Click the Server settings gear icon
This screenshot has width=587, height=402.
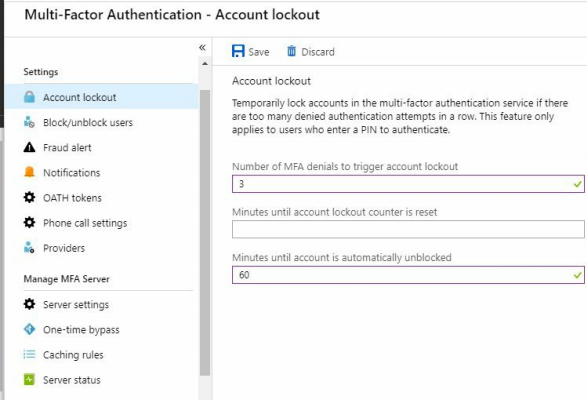pyautogui.click(x=29, y=304)
